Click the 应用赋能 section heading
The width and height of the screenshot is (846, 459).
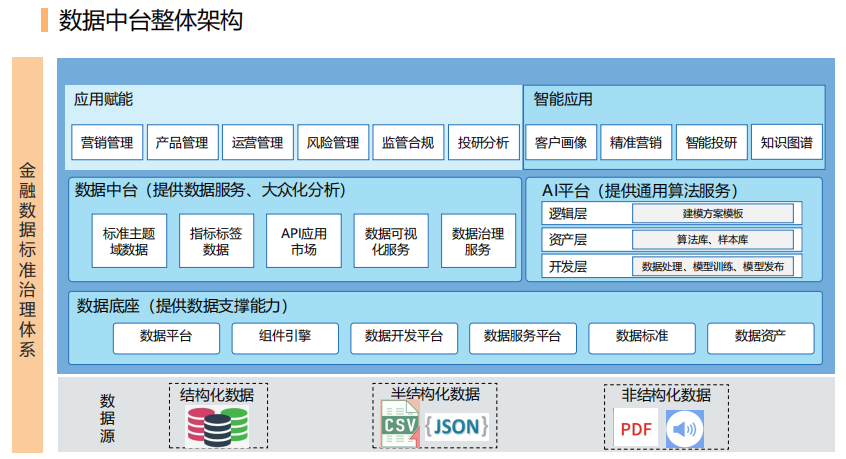104,99
